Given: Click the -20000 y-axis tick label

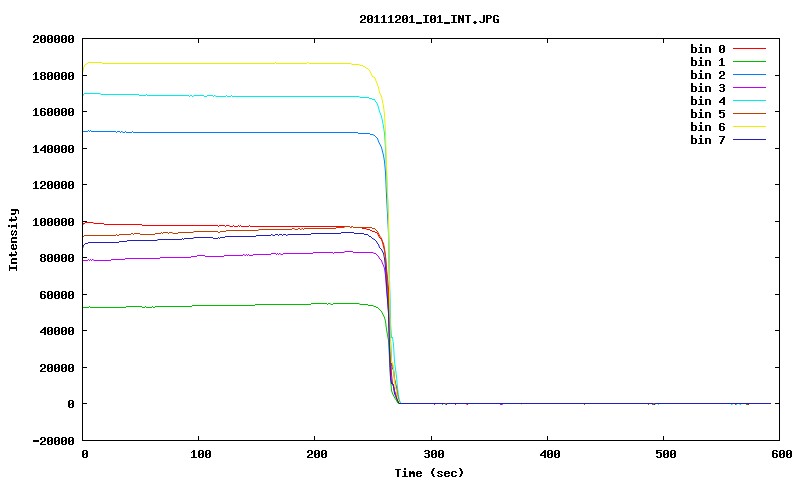Looking at the screenshot, I should pyautogui.click(x=53, y=441).
